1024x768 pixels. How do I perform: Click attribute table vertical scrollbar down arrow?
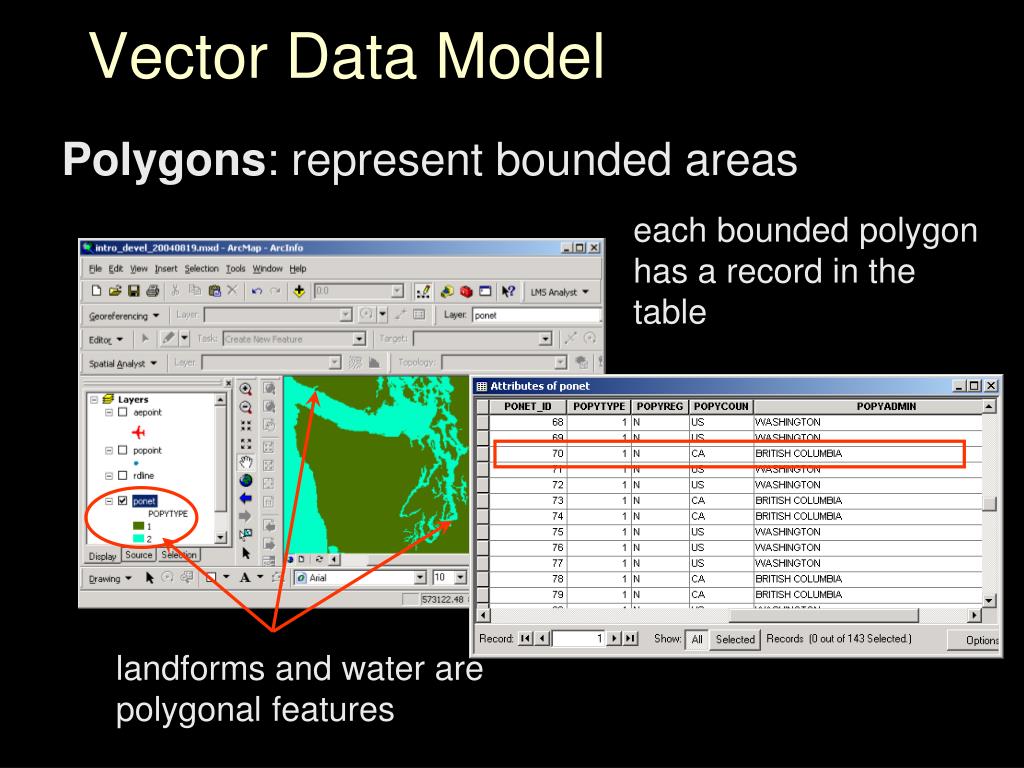coord(989,600)
